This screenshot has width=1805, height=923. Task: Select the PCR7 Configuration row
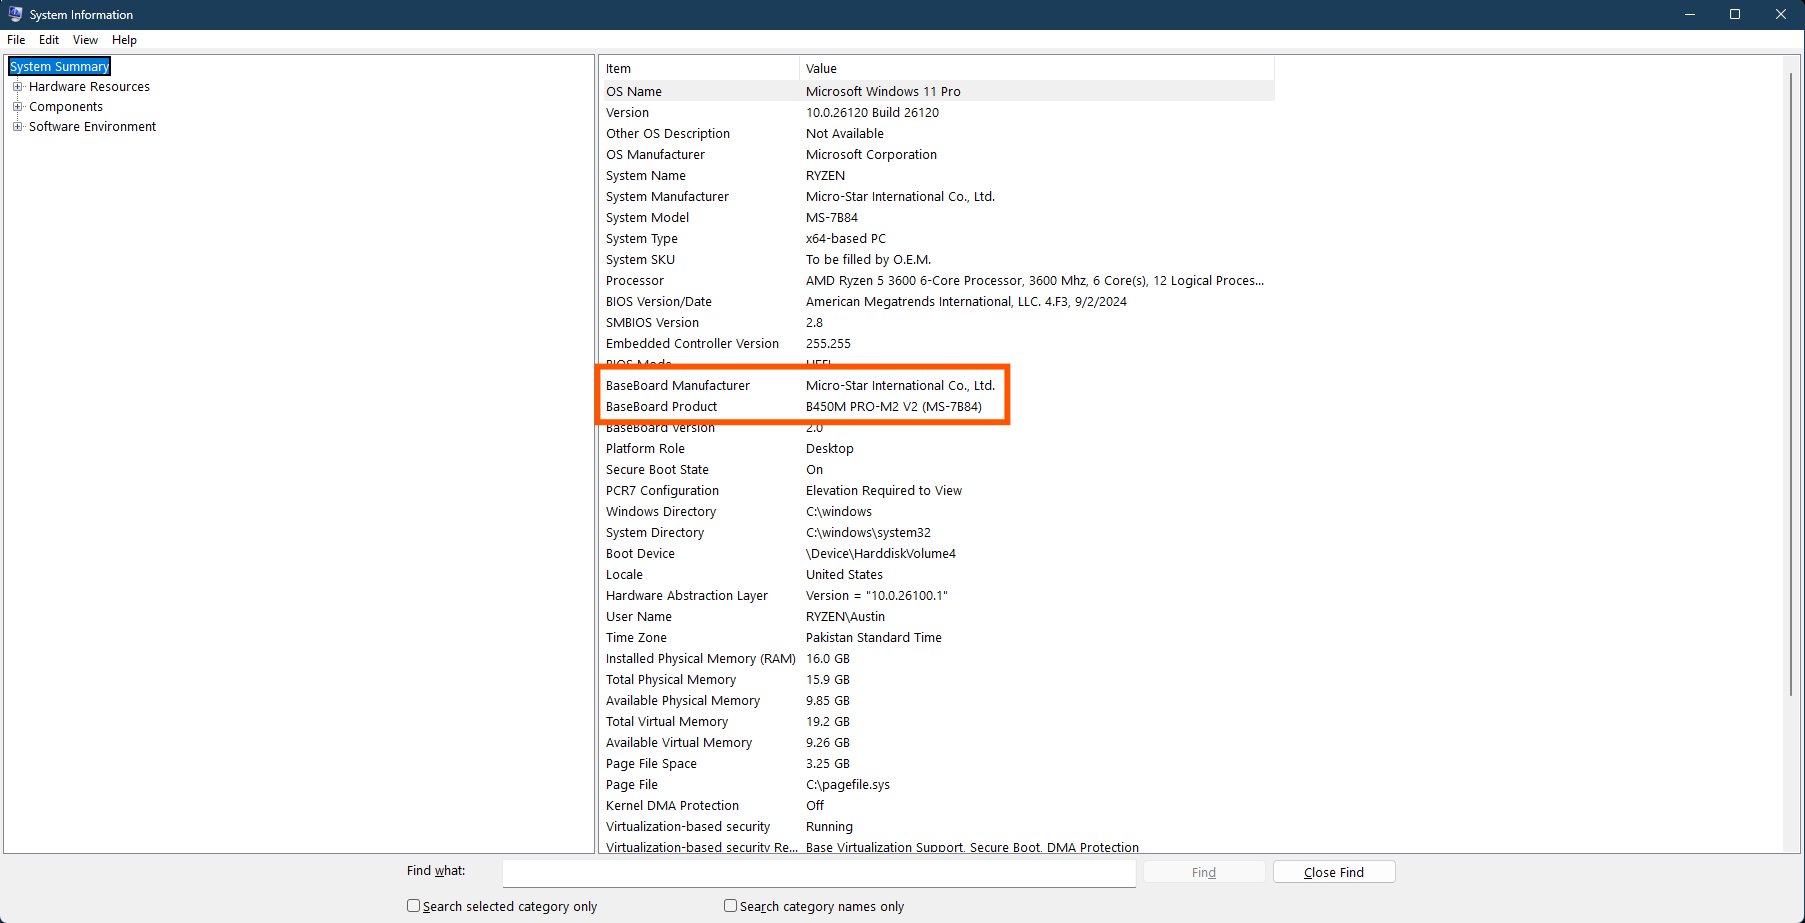coord(937,490)
